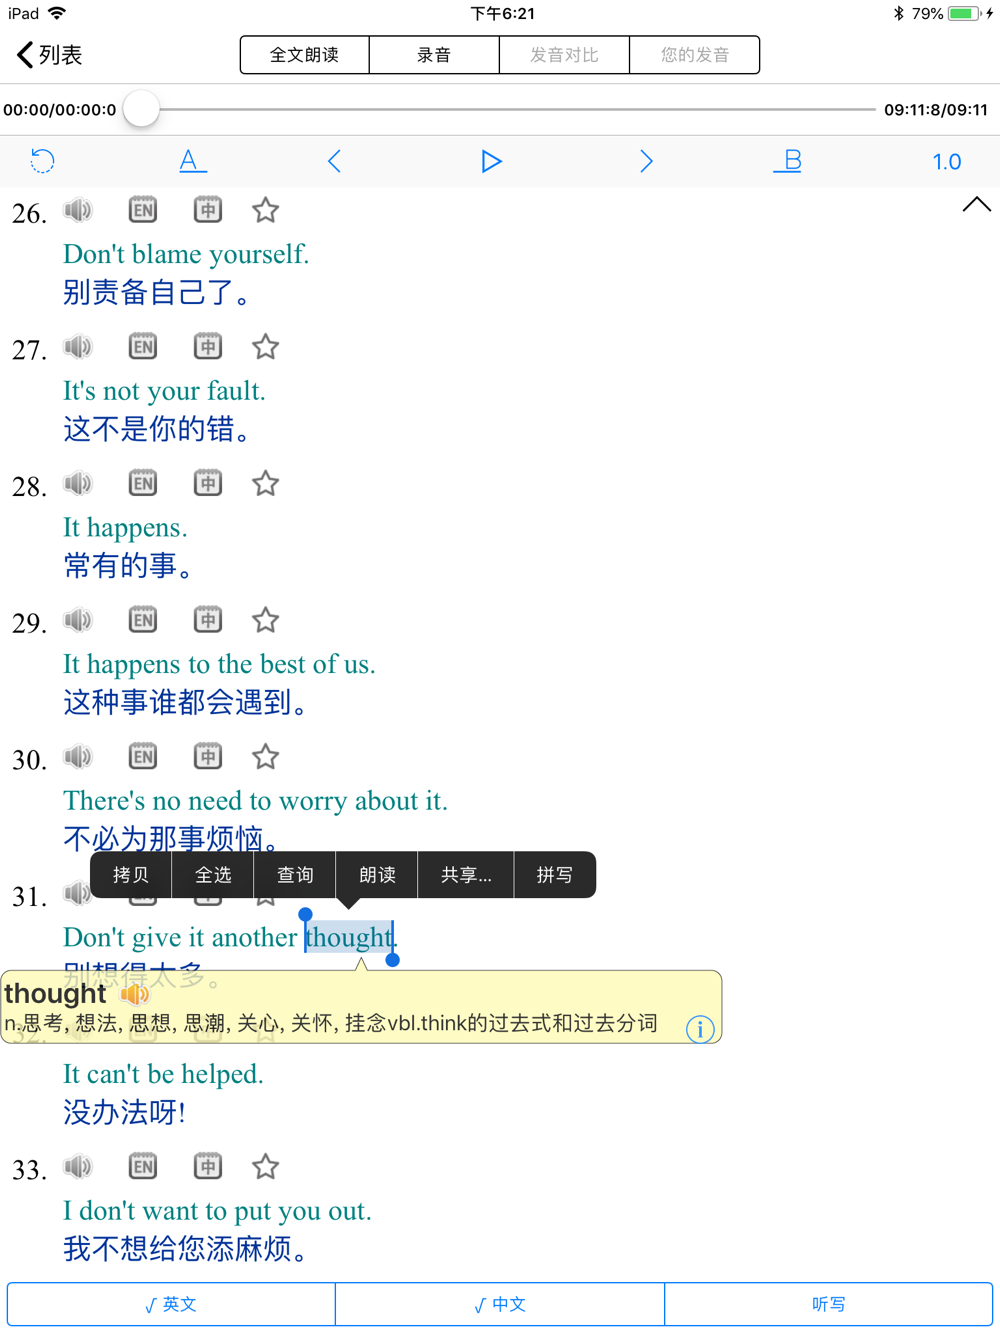
Task: Toggle Chinese text for sentence 29
Action: coord(208,620)
